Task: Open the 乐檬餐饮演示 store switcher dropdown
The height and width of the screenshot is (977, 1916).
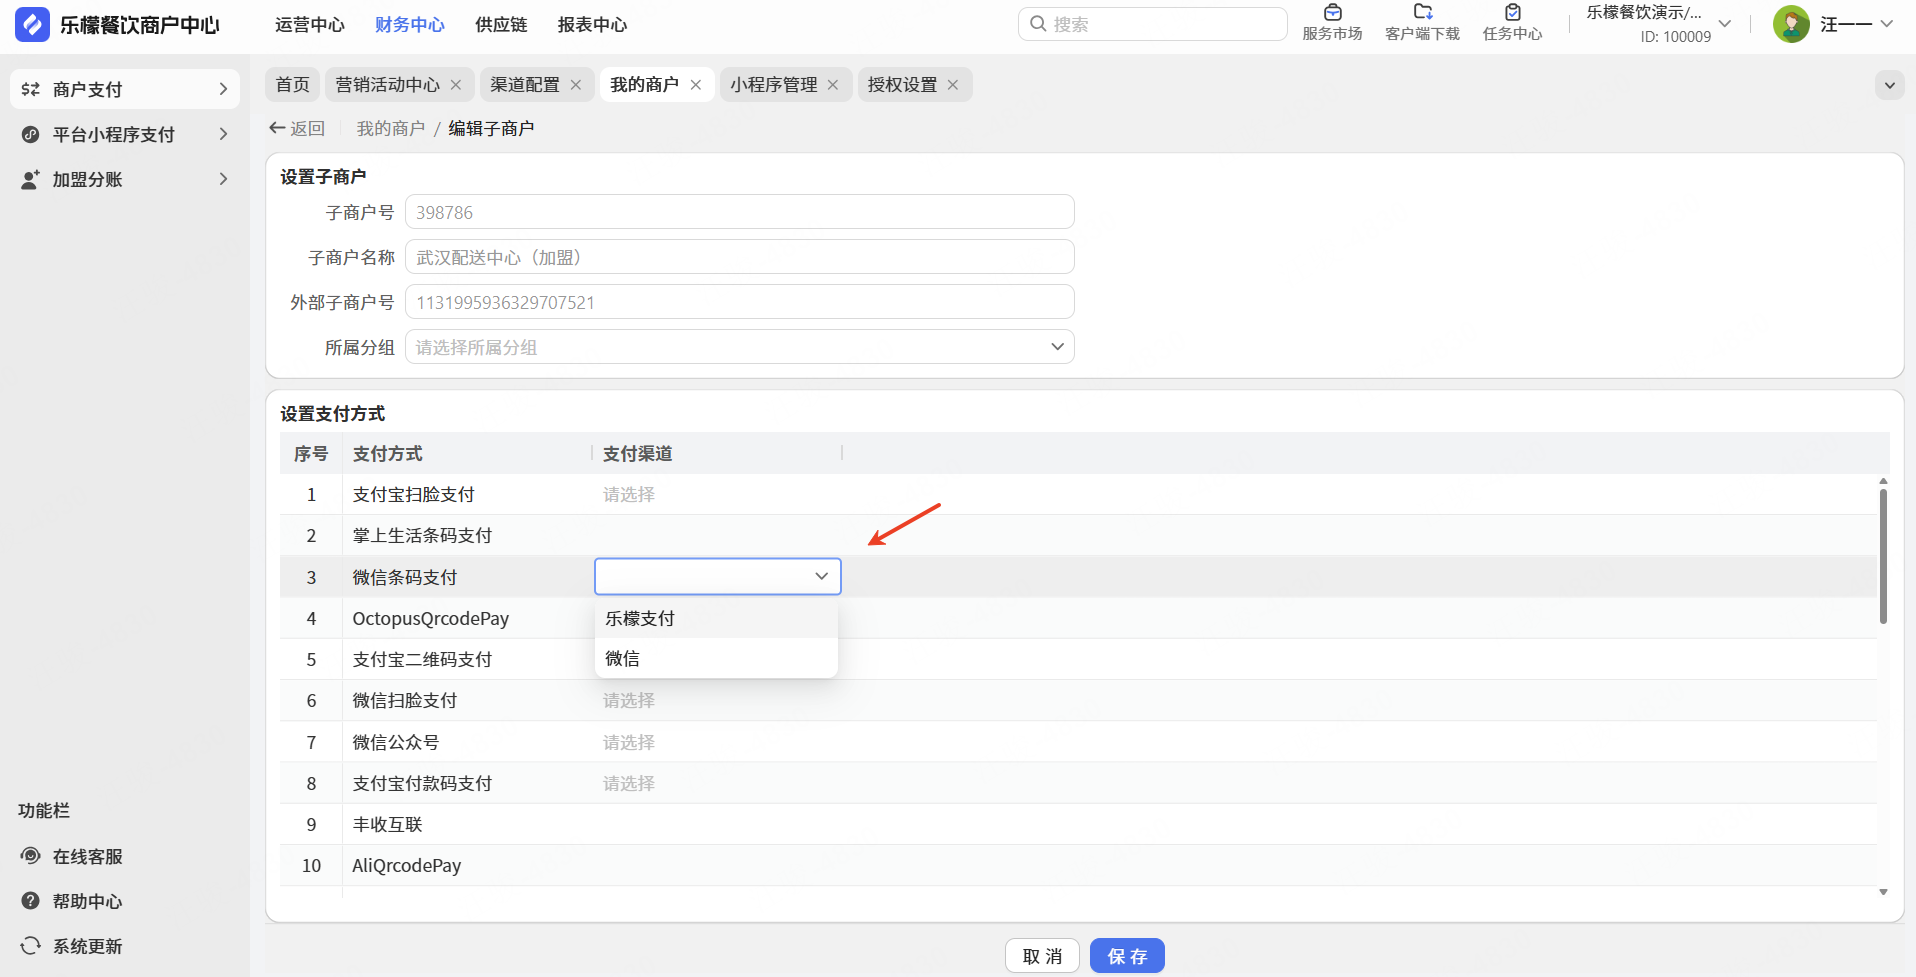Action: click(1724, 24)
